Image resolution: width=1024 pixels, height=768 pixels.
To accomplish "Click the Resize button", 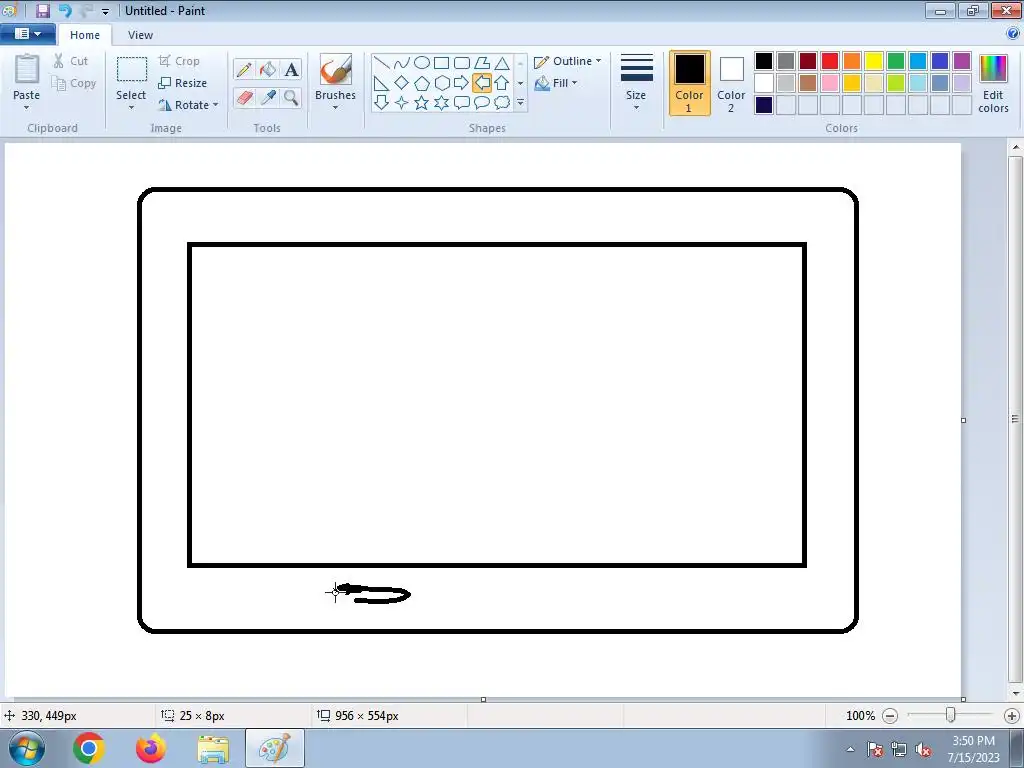I will pyautogui.click(x=183, y=83).
